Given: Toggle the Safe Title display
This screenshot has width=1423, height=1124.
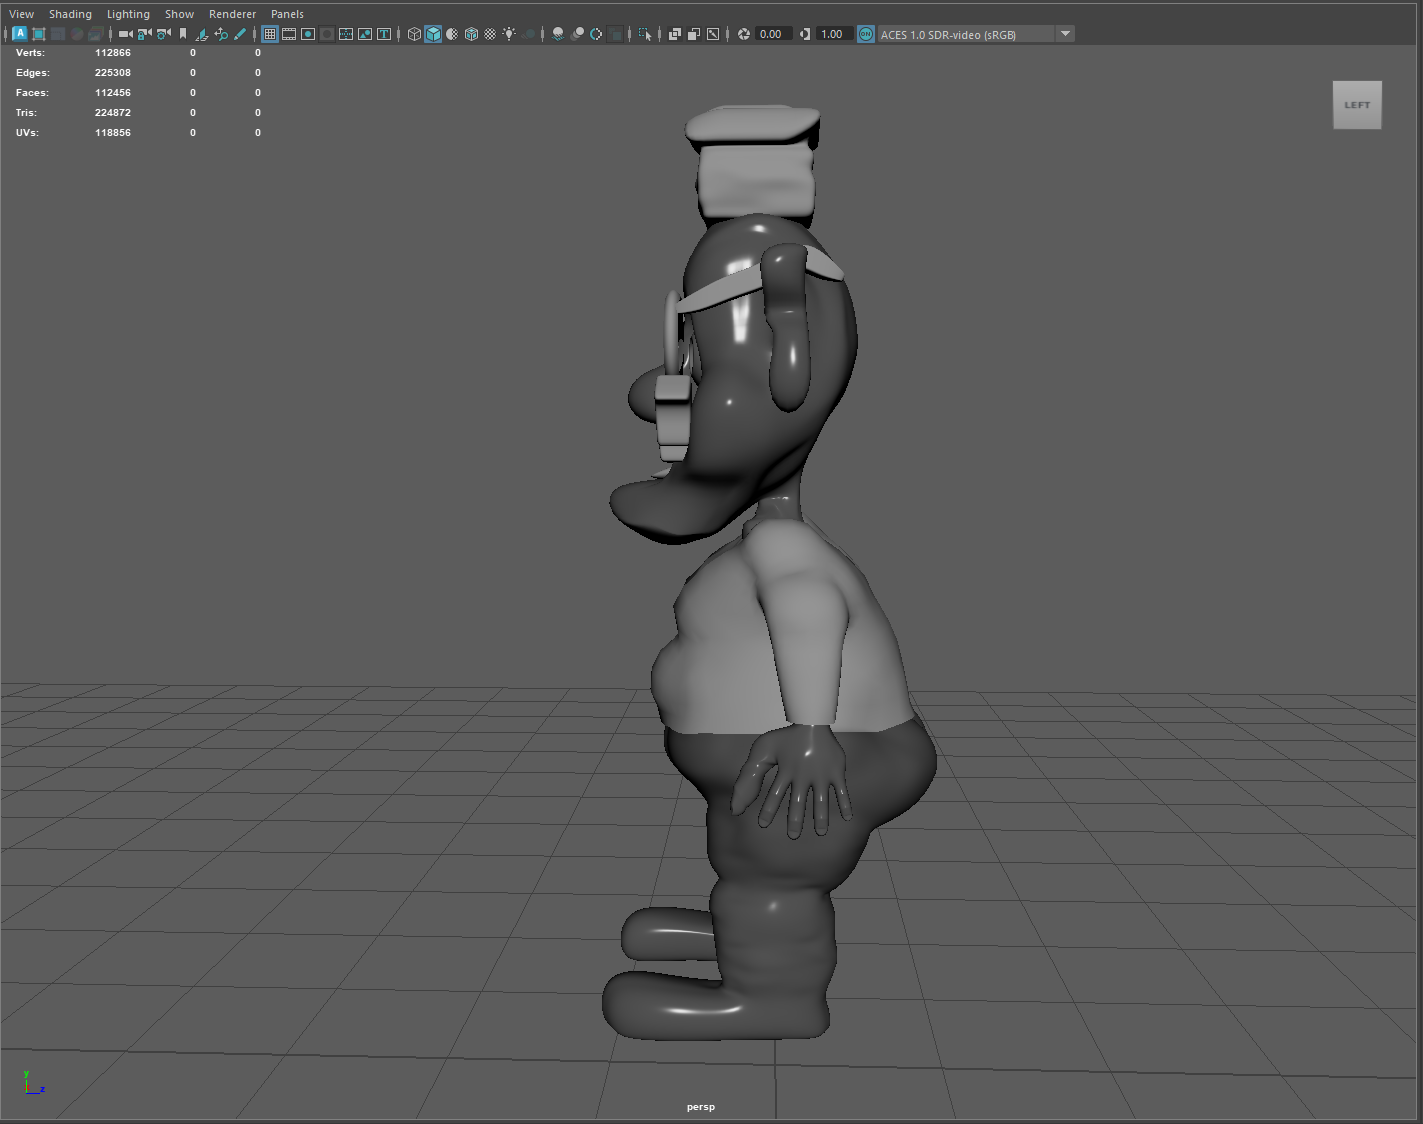Looking at the screenshot, I should click(384, 34).
